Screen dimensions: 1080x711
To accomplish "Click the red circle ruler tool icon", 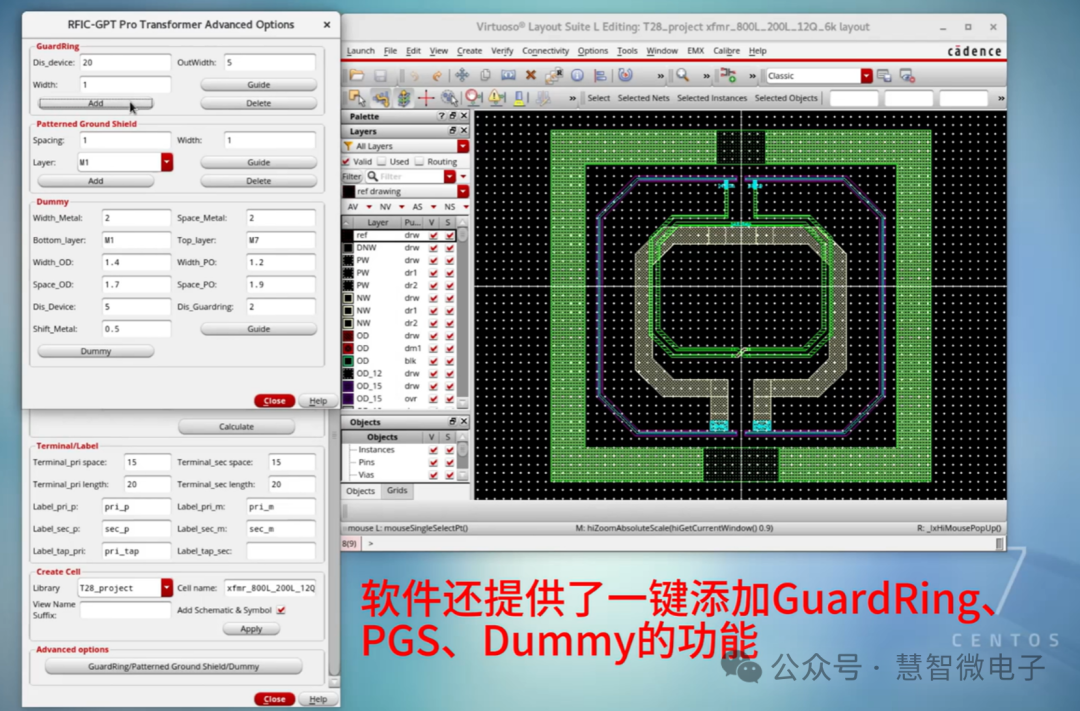I will coord(473,98).
